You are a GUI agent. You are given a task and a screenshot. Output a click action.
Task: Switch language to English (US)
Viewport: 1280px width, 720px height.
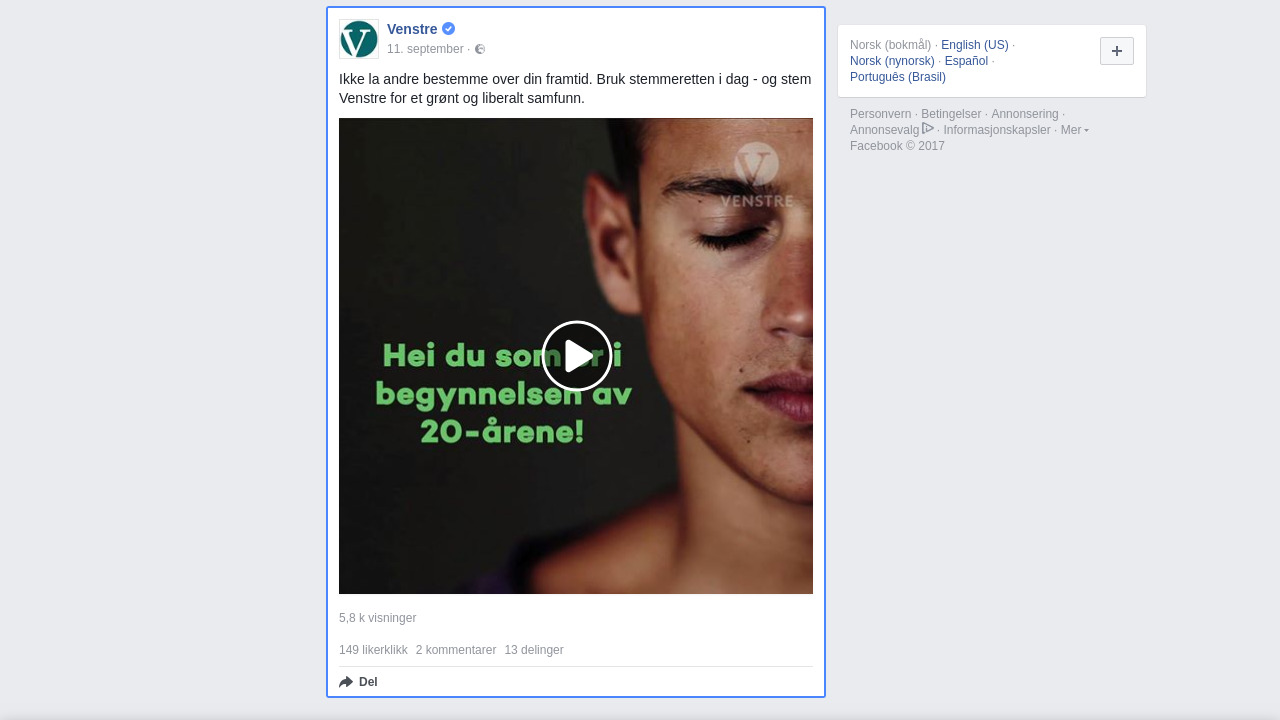[x=975, y=45]
